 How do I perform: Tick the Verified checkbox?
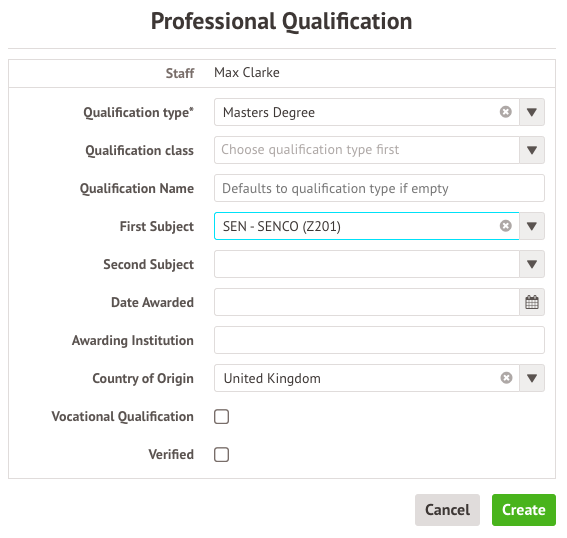click(221, 454)
